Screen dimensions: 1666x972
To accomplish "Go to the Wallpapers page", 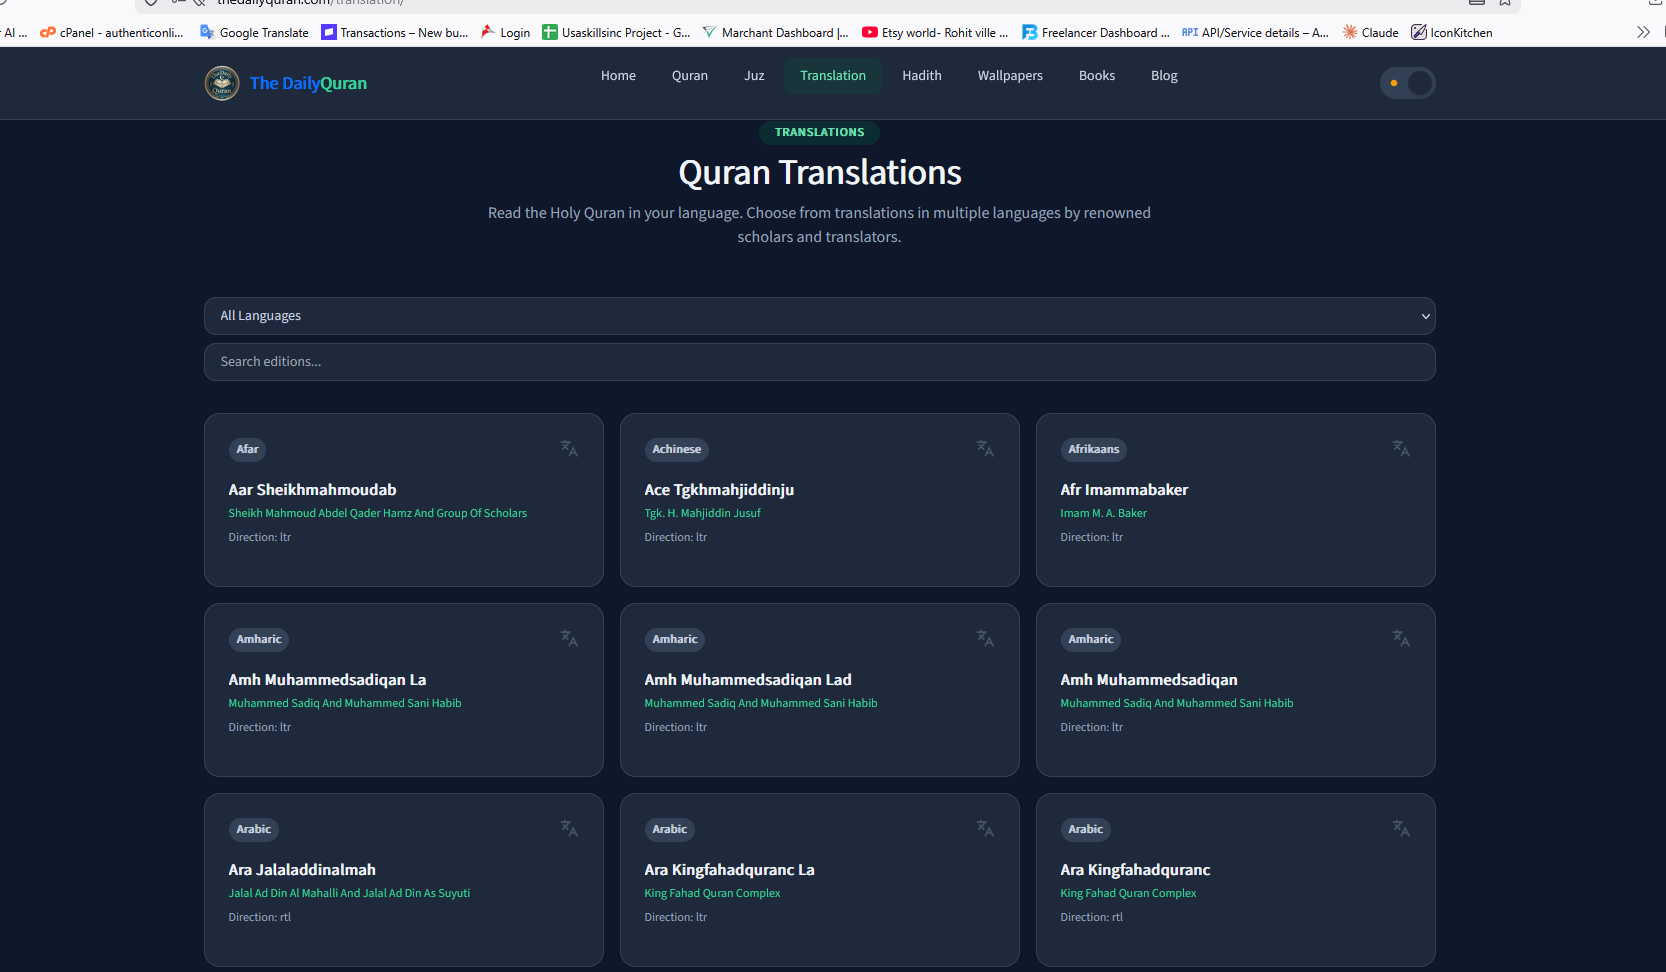I will (1010, 76).
